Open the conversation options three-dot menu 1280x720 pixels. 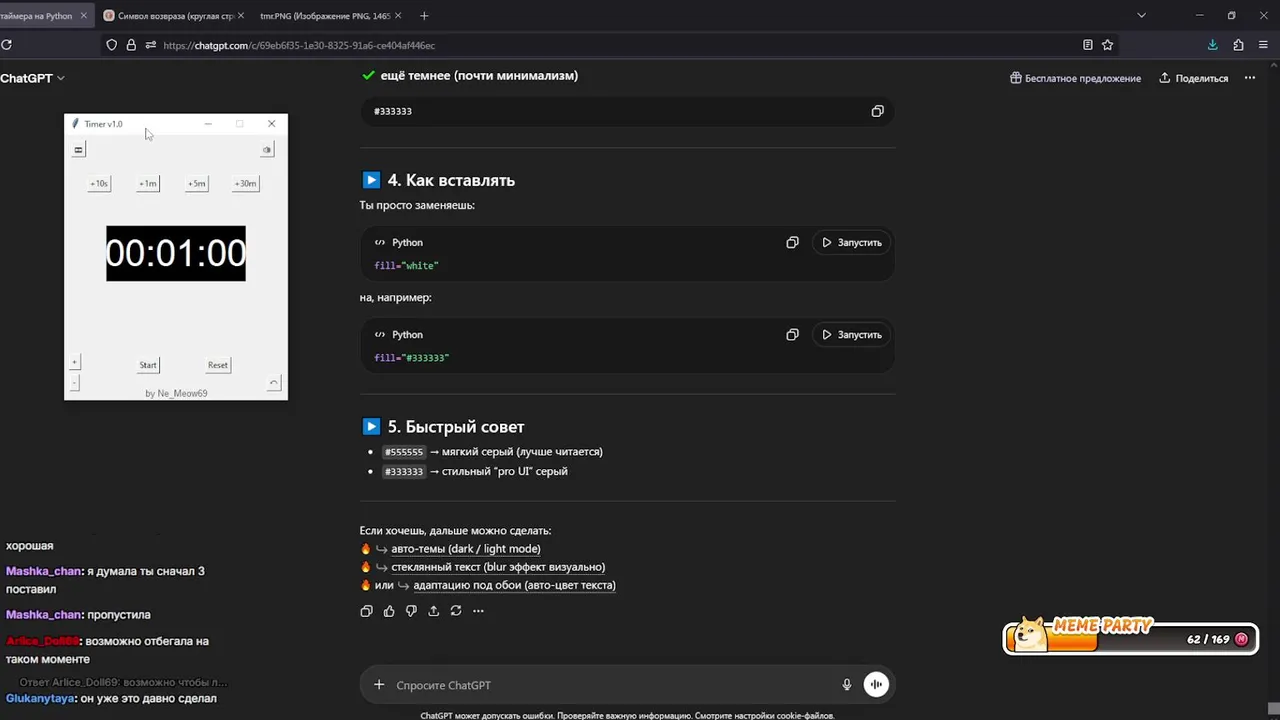click(1250, 78)
